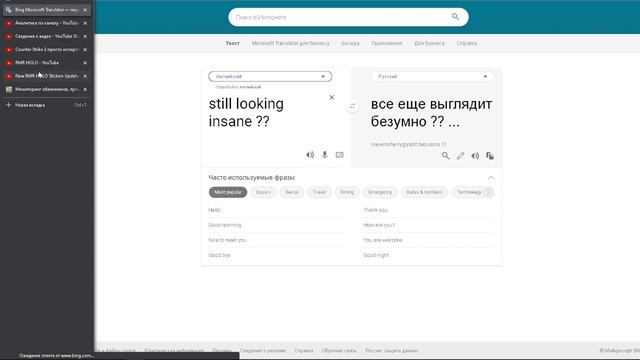Swap source and target languages
This screenshot has height=360, width=640.
[x=352, y=106]
